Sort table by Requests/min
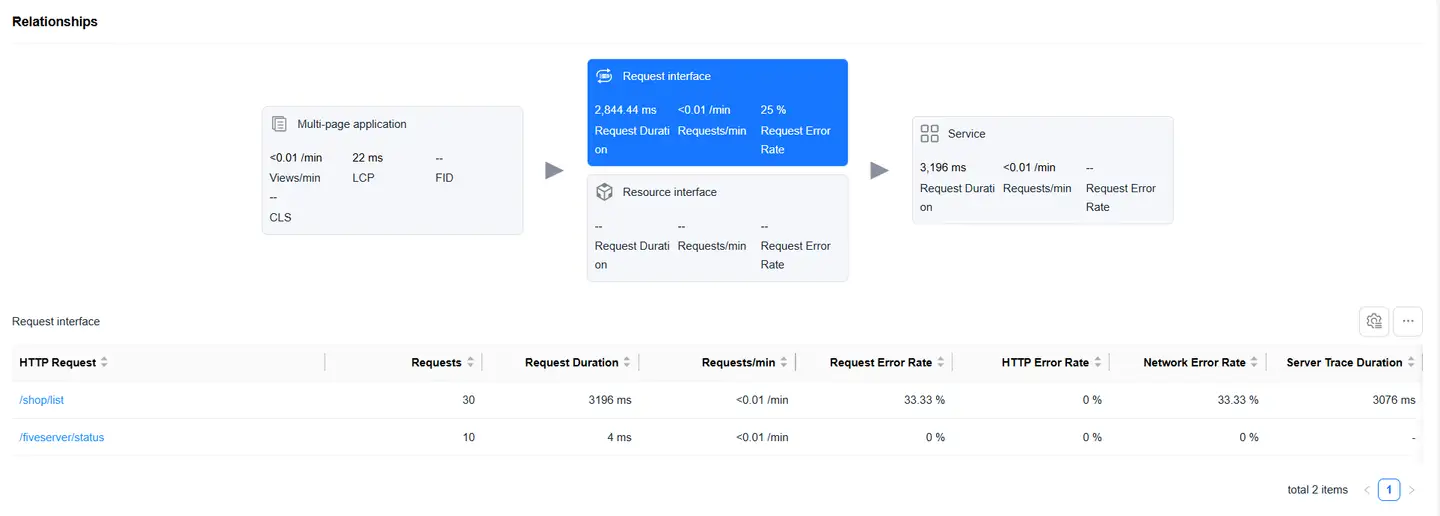The height and width of the screenshot is (516, 1440). click(784, 363)
